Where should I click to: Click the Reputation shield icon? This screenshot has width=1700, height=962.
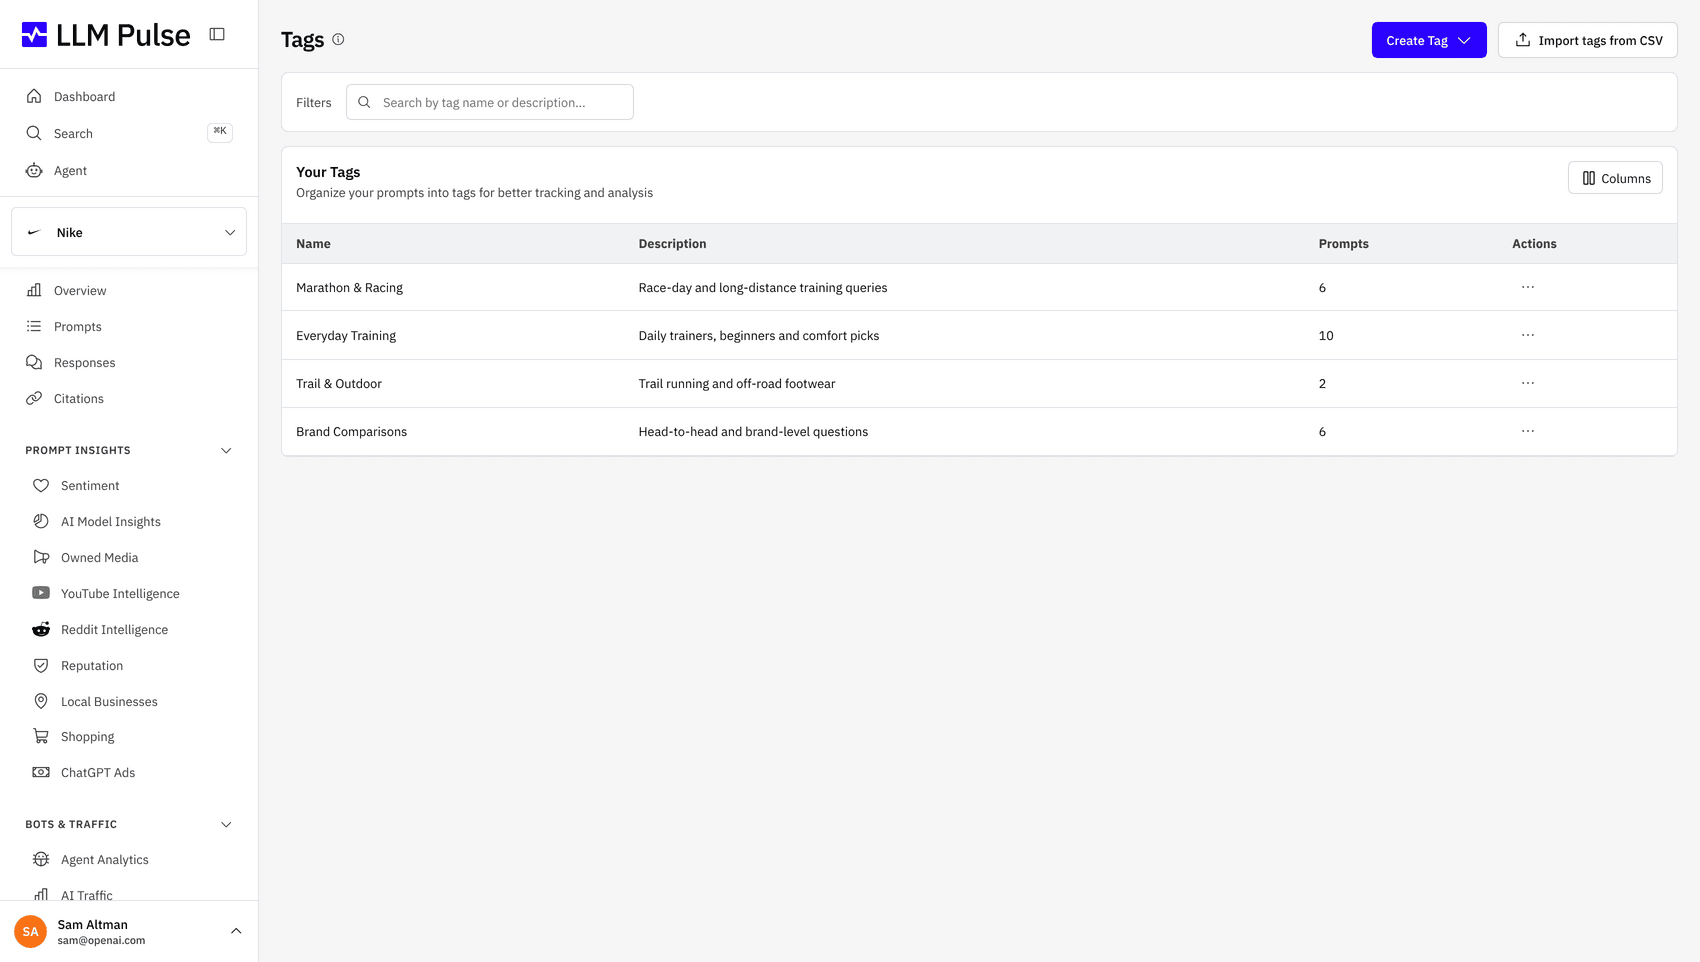pyautogui.click(x=41, y=665)
